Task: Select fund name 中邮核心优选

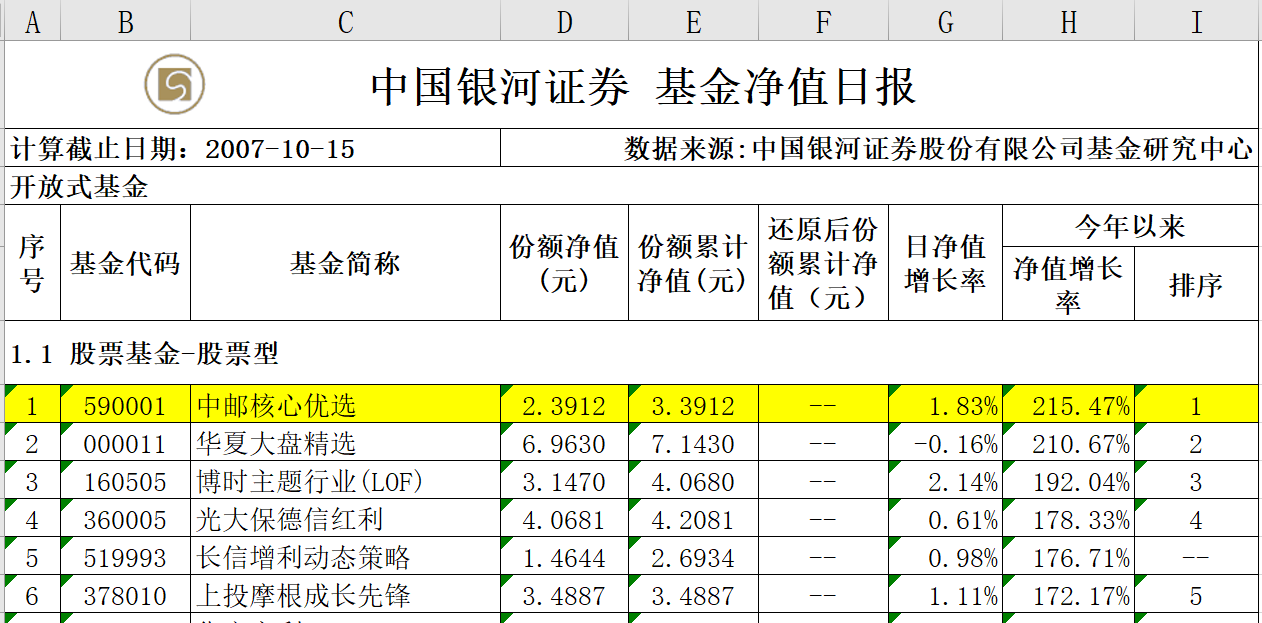Action: click(345, 405)
